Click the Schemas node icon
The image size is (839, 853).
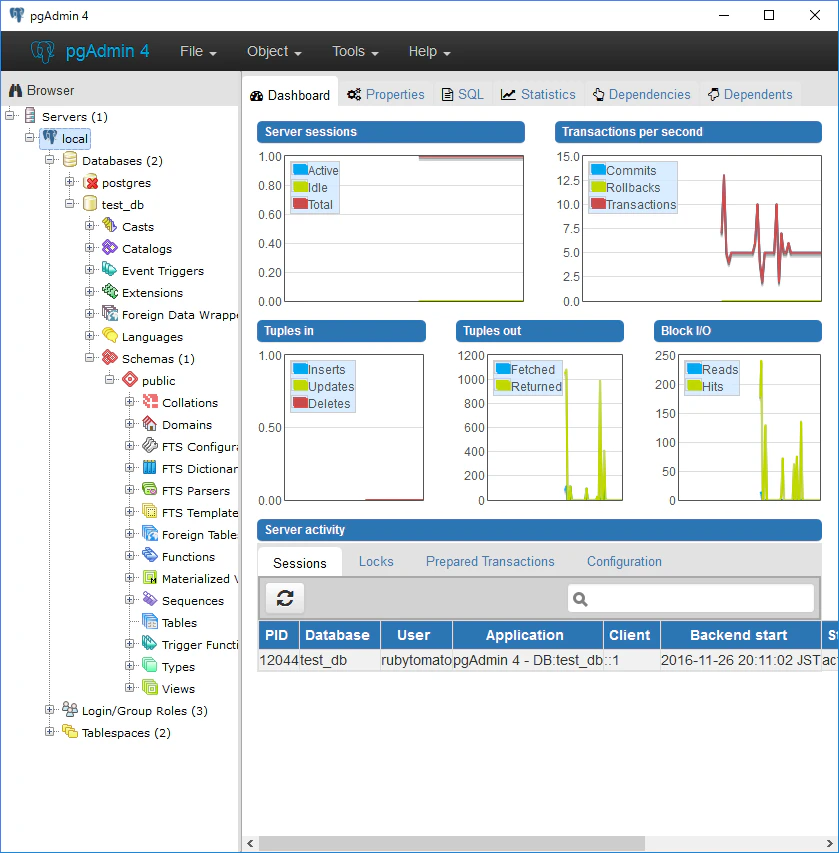pyautogui.click(x=110, y=358)
